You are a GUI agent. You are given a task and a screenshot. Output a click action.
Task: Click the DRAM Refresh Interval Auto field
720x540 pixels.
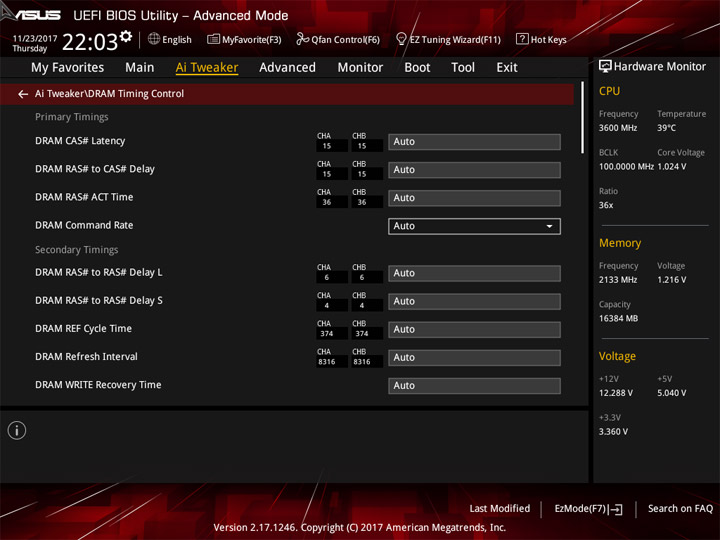(x=474, y=358)
